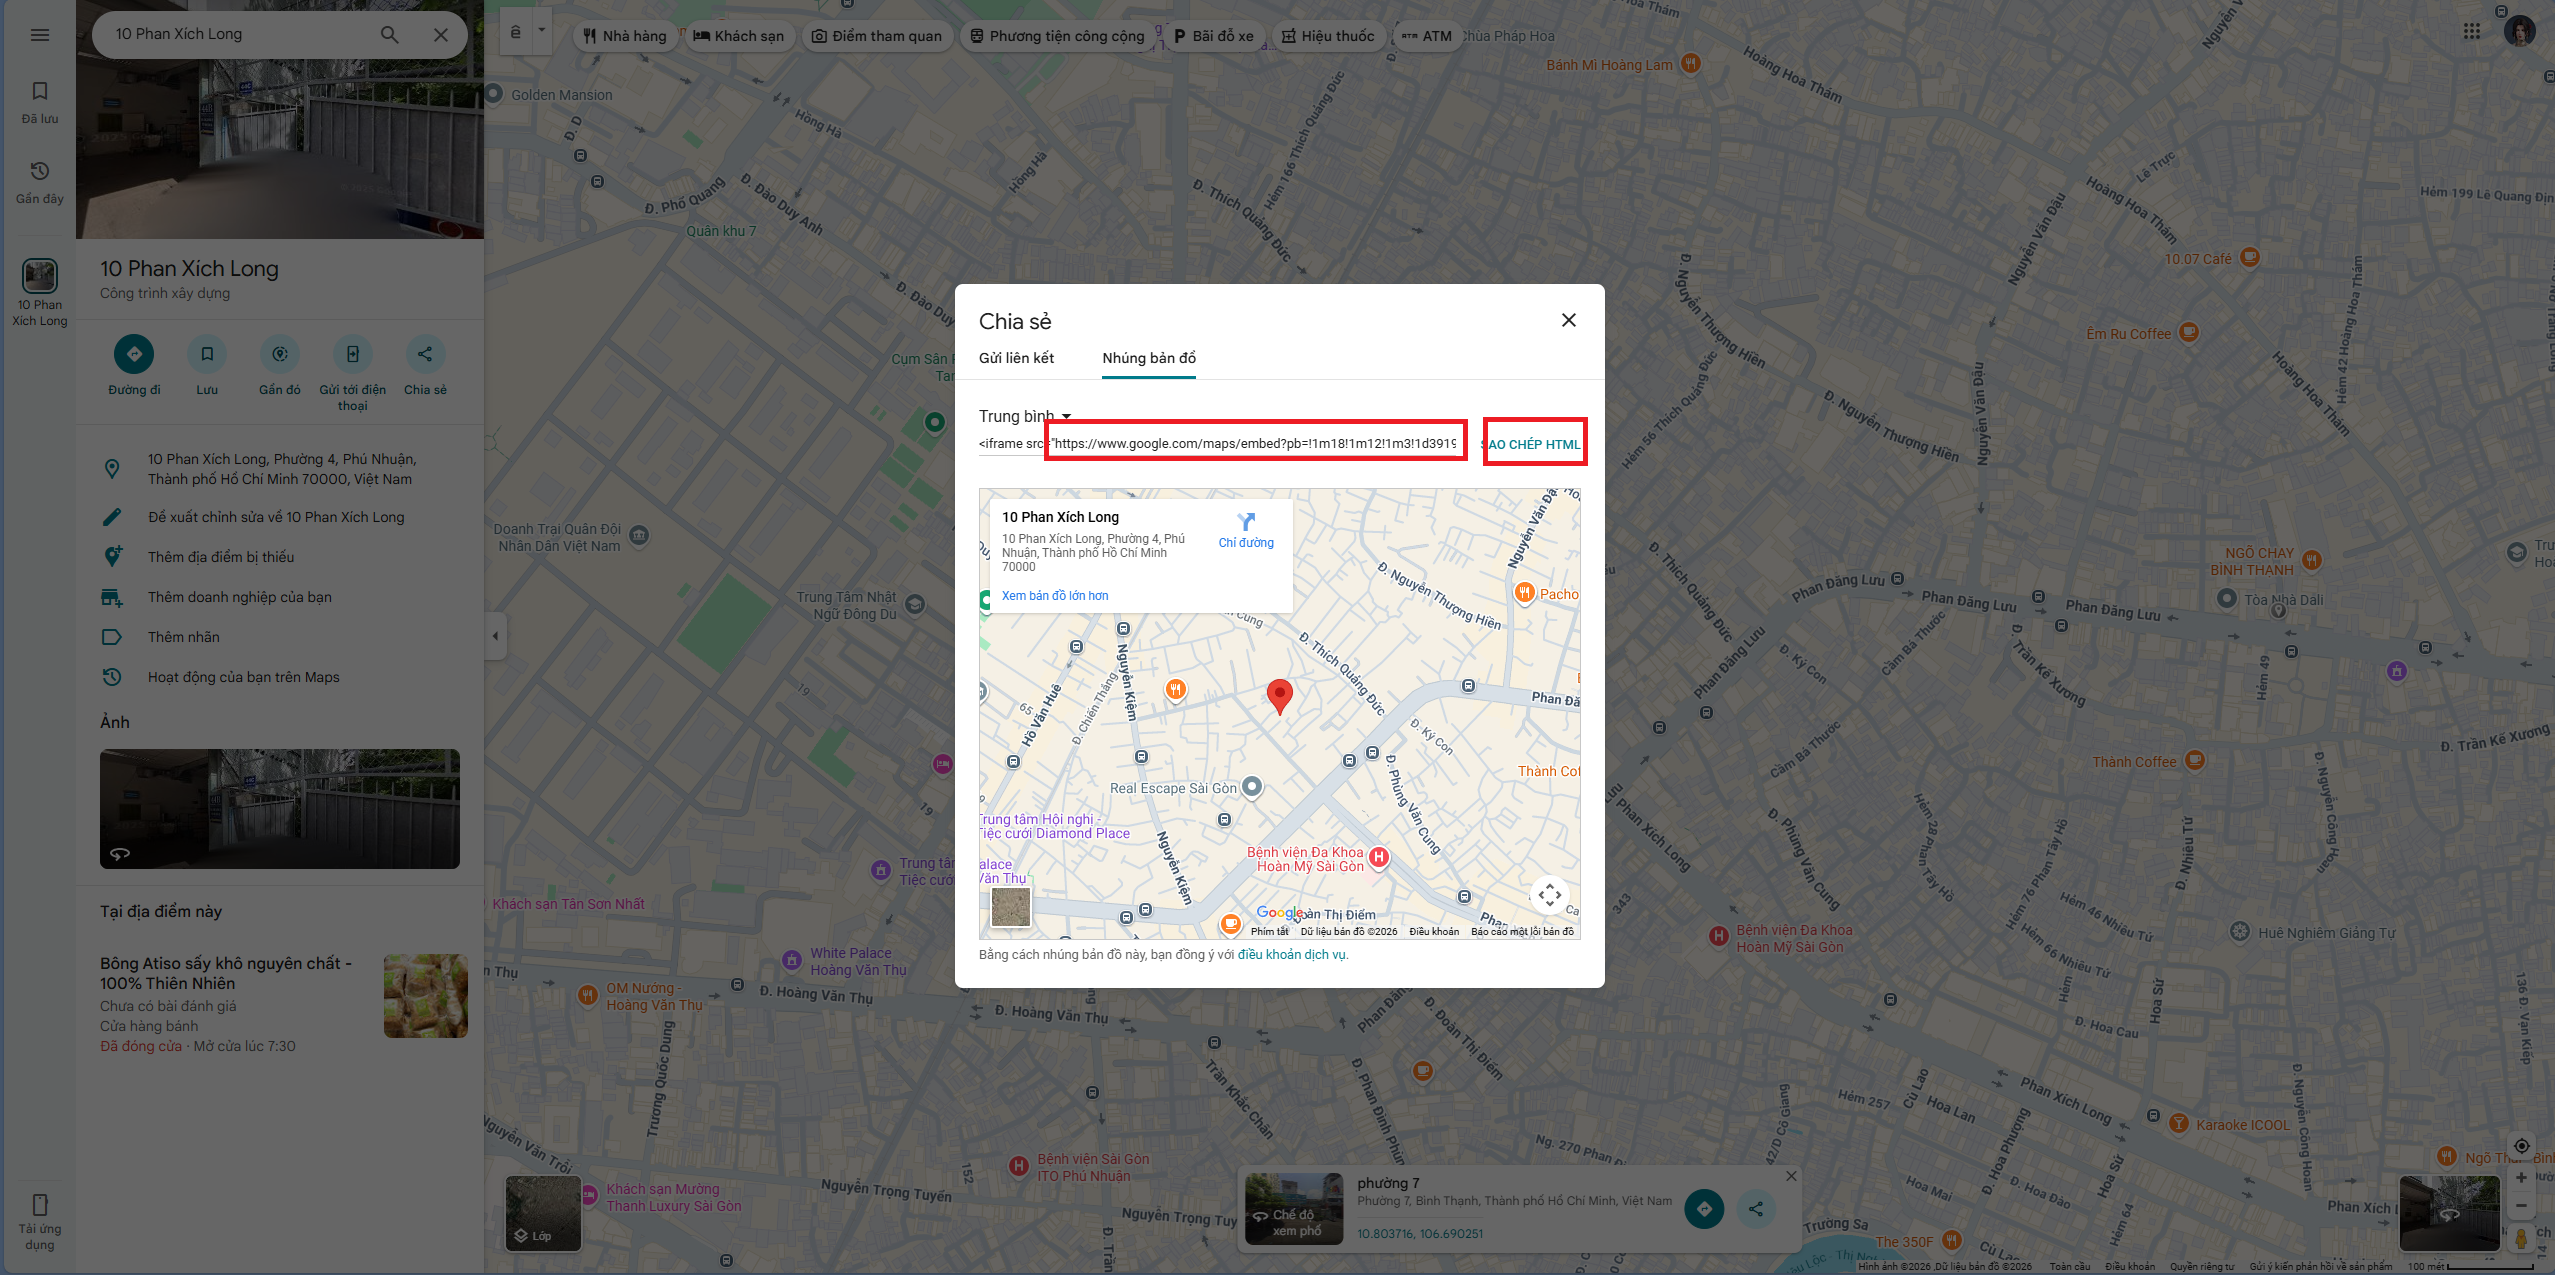Click the Lưu bookmark icon

click(x=207, y=354)
